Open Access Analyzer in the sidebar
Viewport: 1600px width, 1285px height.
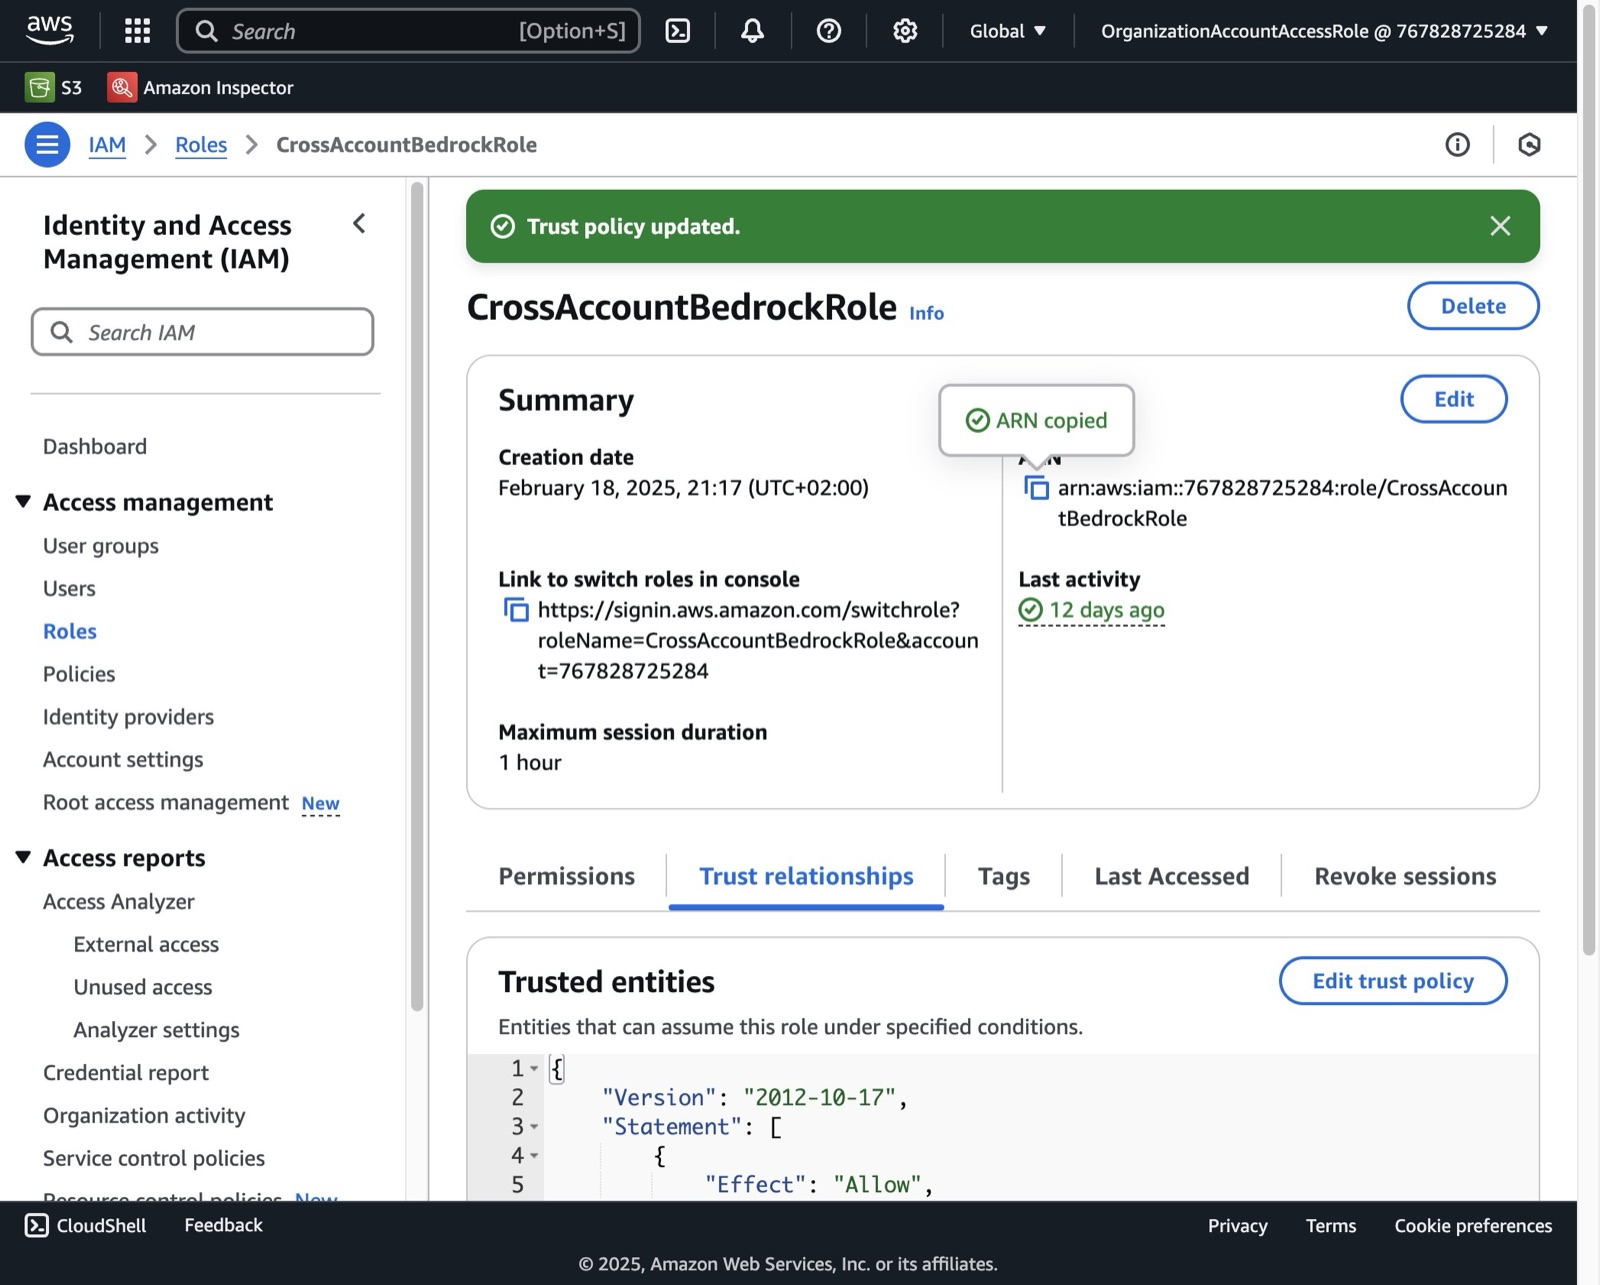119,901
